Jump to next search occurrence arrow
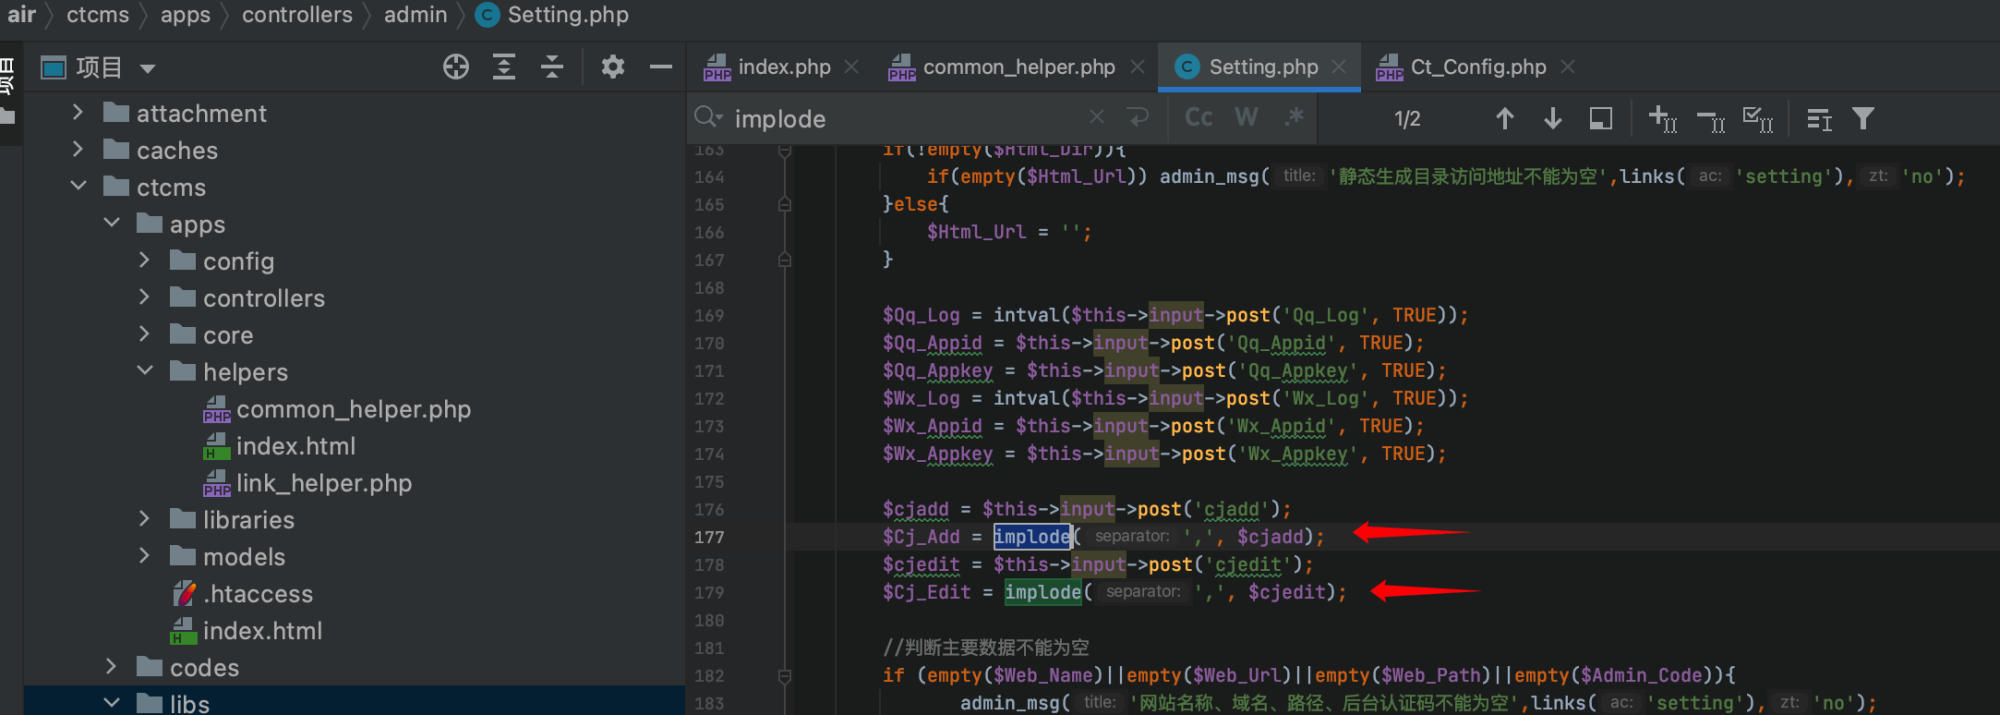2000x715 pixels. pos(1552,119)
